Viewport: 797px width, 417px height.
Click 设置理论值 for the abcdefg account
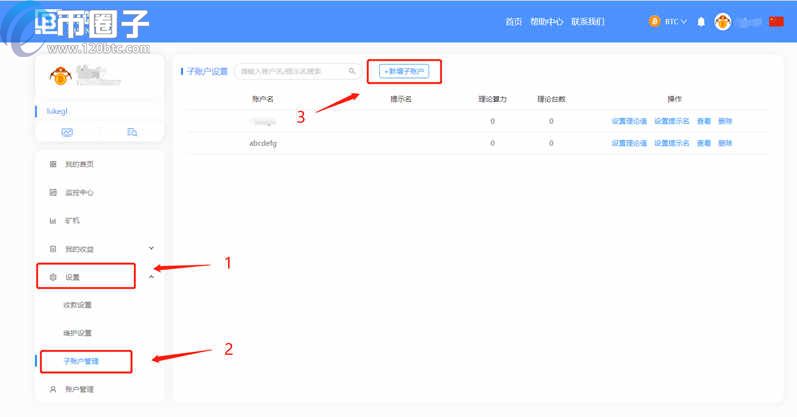(x=629, y=143)
